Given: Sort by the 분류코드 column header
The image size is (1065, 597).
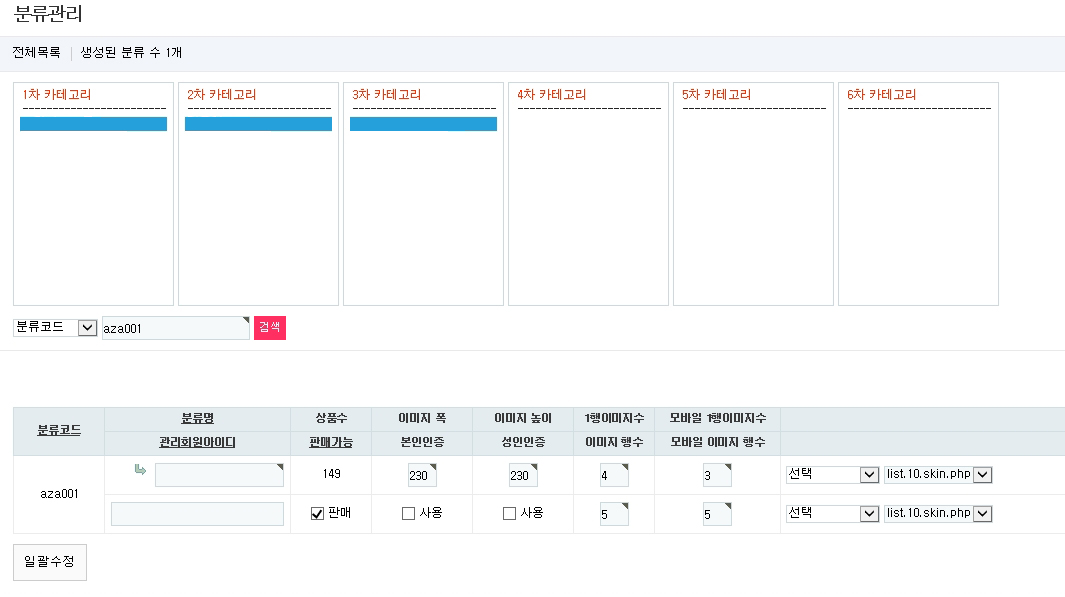Looking at the screenshot, I should 59,431.
